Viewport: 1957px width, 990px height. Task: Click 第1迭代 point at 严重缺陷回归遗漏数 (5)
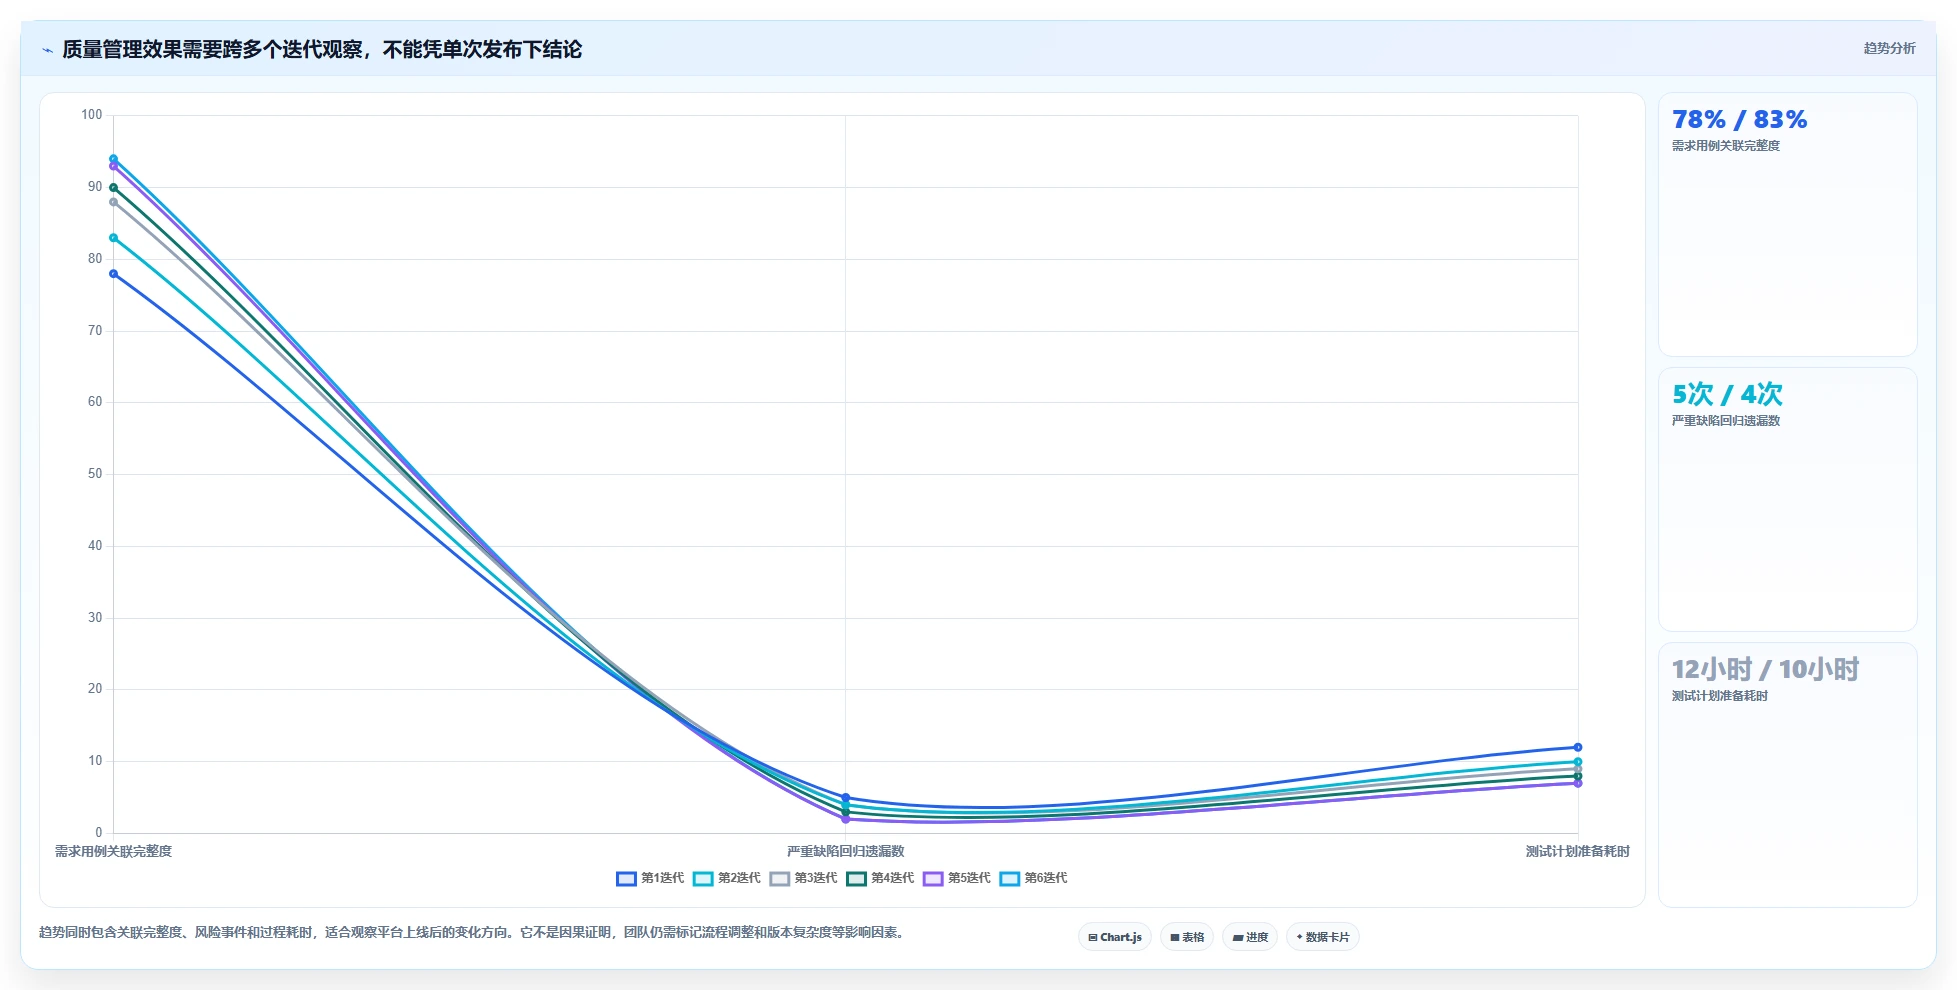click(x=845, y=798)
